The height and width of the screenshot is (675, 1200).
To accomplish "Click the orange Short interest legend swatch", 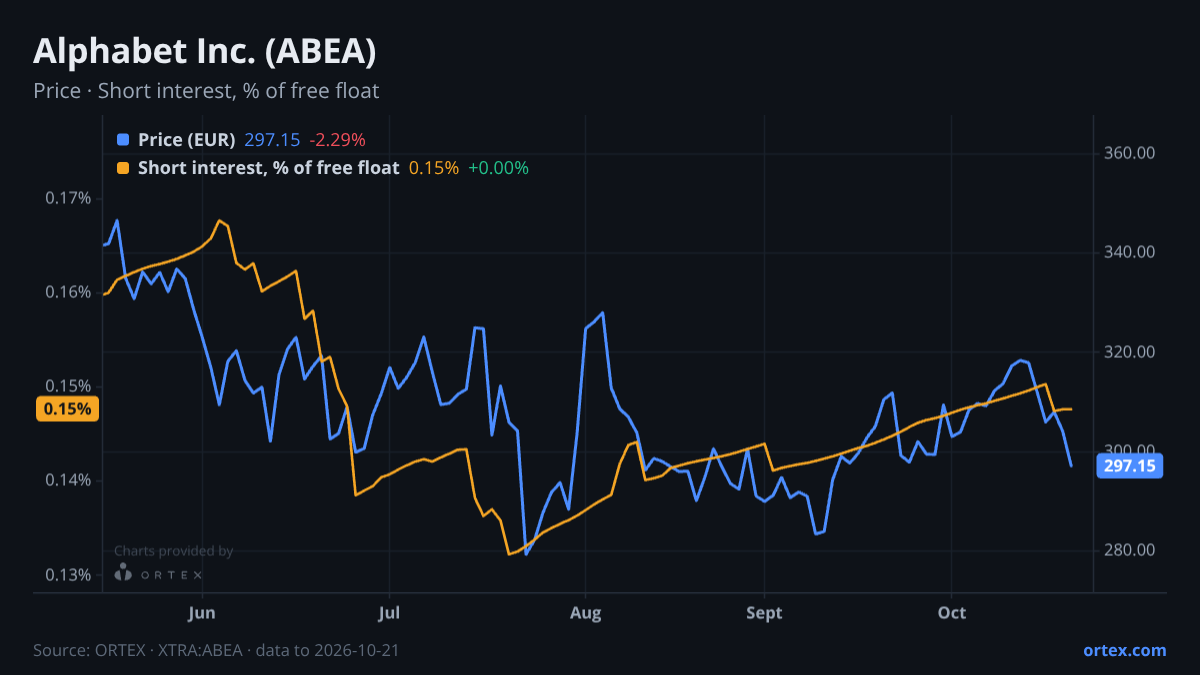I will click(123, 168).
